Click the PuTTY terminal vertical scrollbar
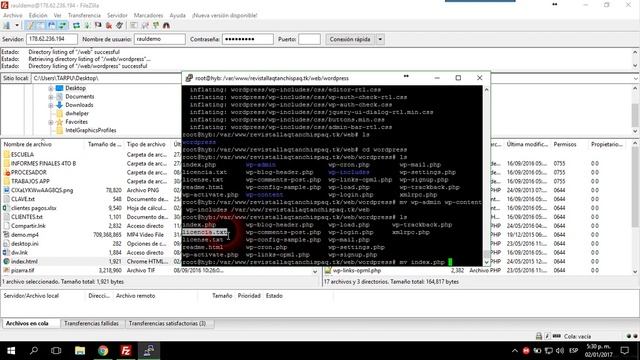The height and width of the screenshot is (360, 640). [x=486, y=176]
